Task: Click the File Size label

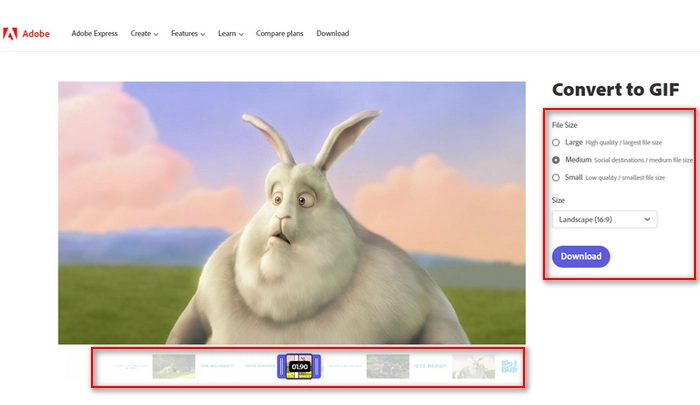Action: 564,125
